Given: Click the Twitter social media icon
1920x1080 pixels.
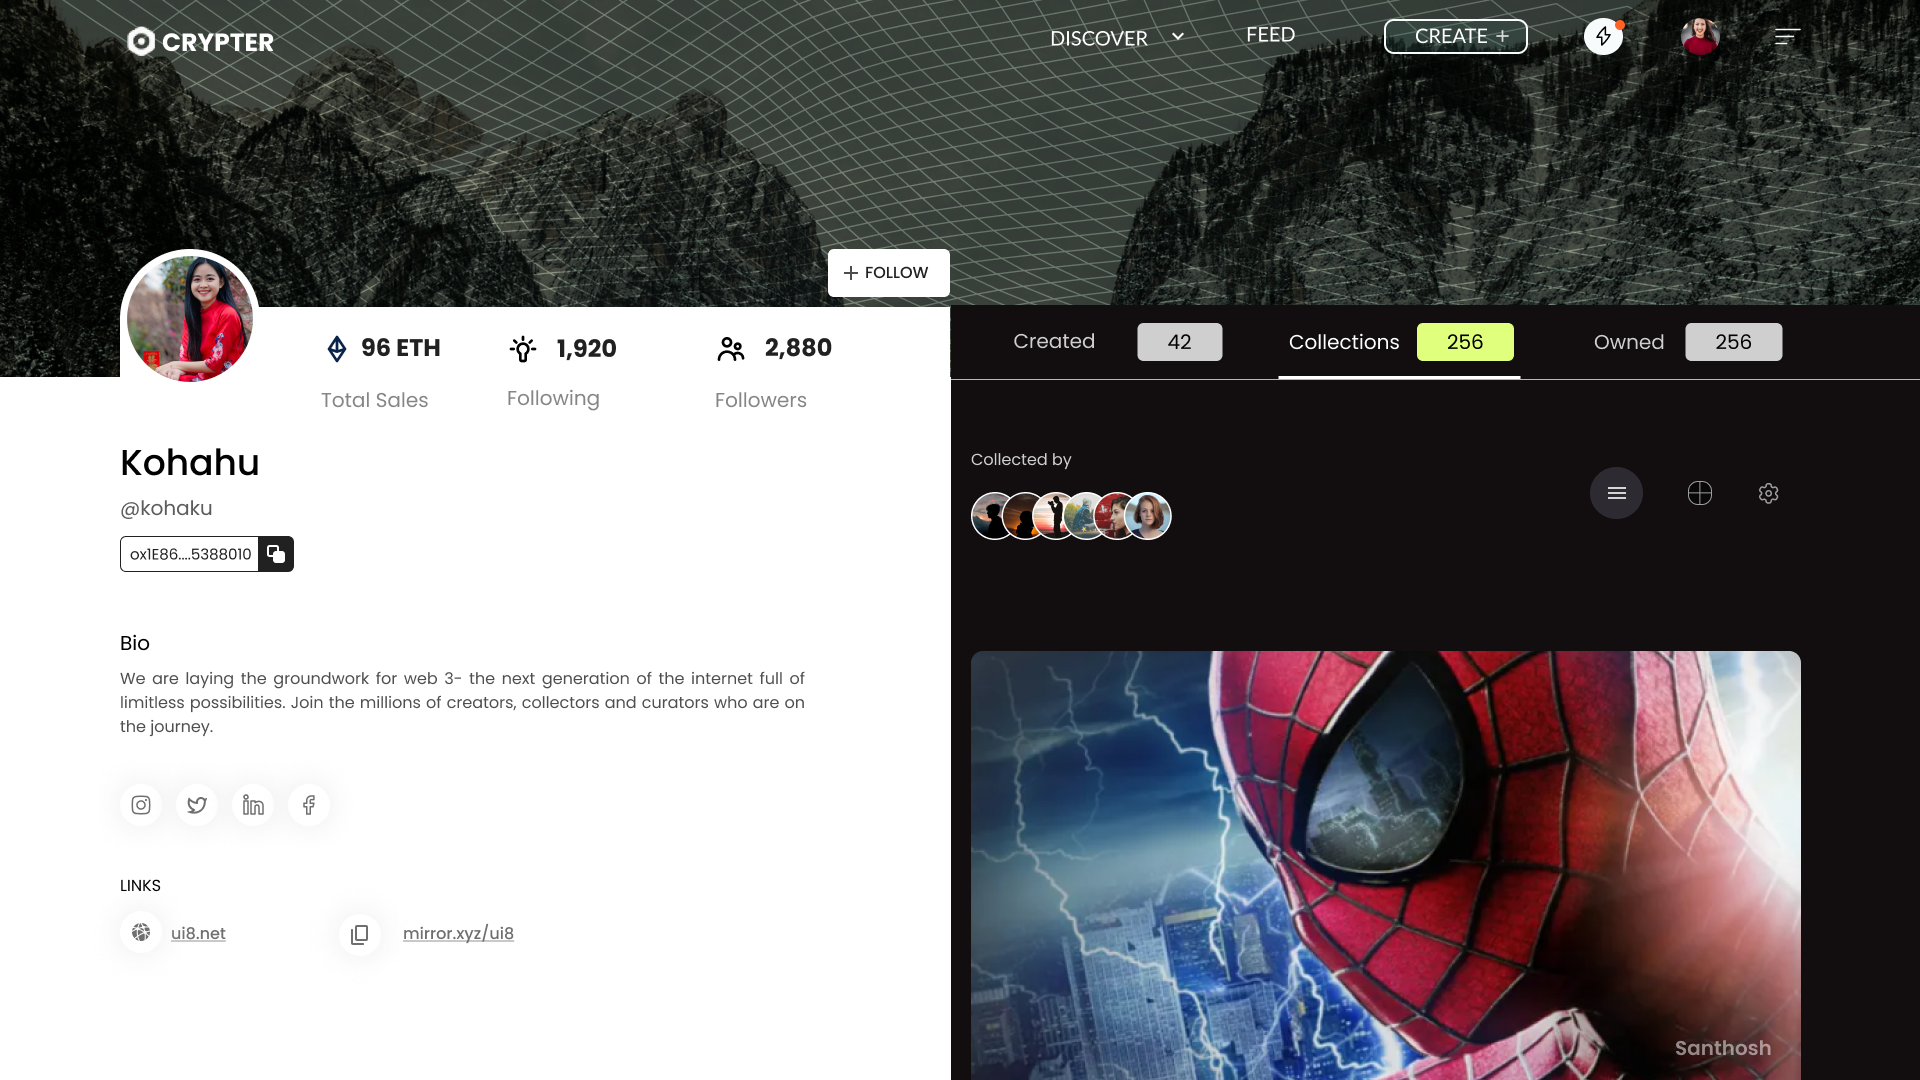Looking at the screenshot, I should pos(196,804).
